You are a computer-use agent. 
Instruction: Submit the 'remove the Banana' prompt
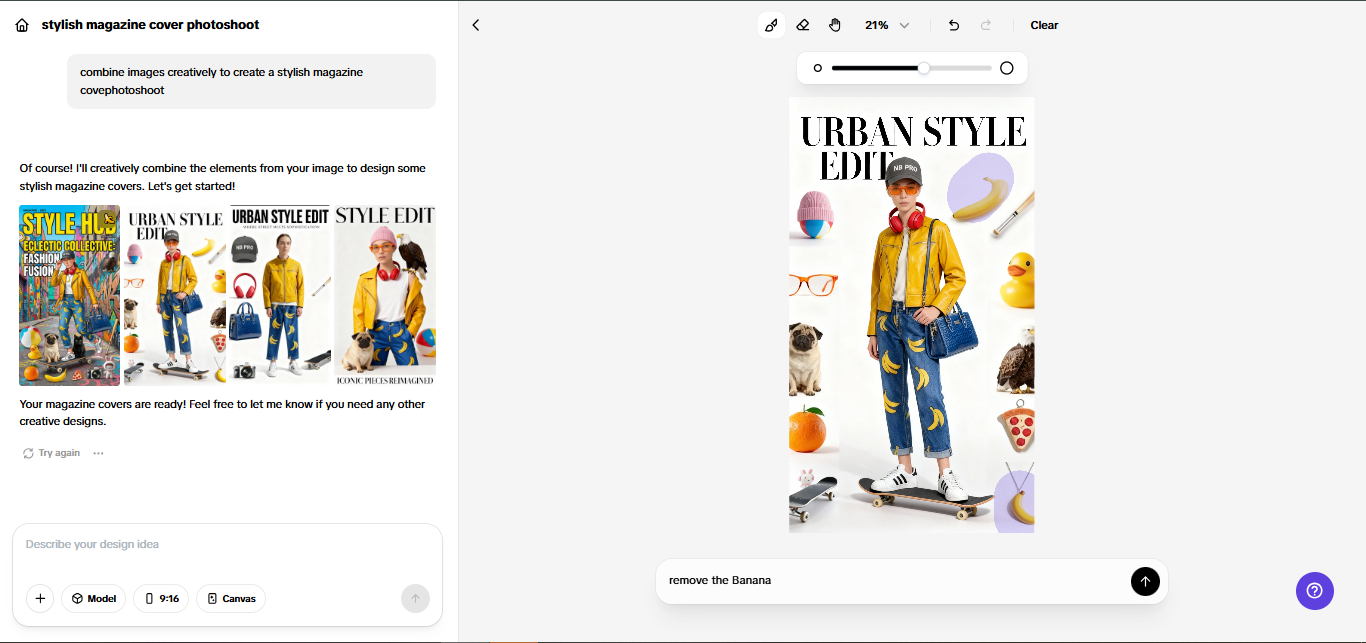coord(1145,581)
